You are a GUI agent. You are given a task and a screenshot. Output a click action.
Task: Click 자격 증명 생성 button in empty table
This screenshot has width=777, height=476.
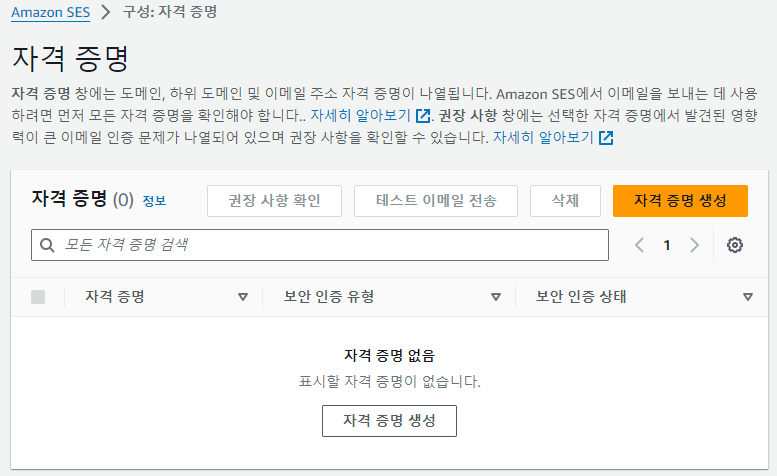click(x=389, y=421)
